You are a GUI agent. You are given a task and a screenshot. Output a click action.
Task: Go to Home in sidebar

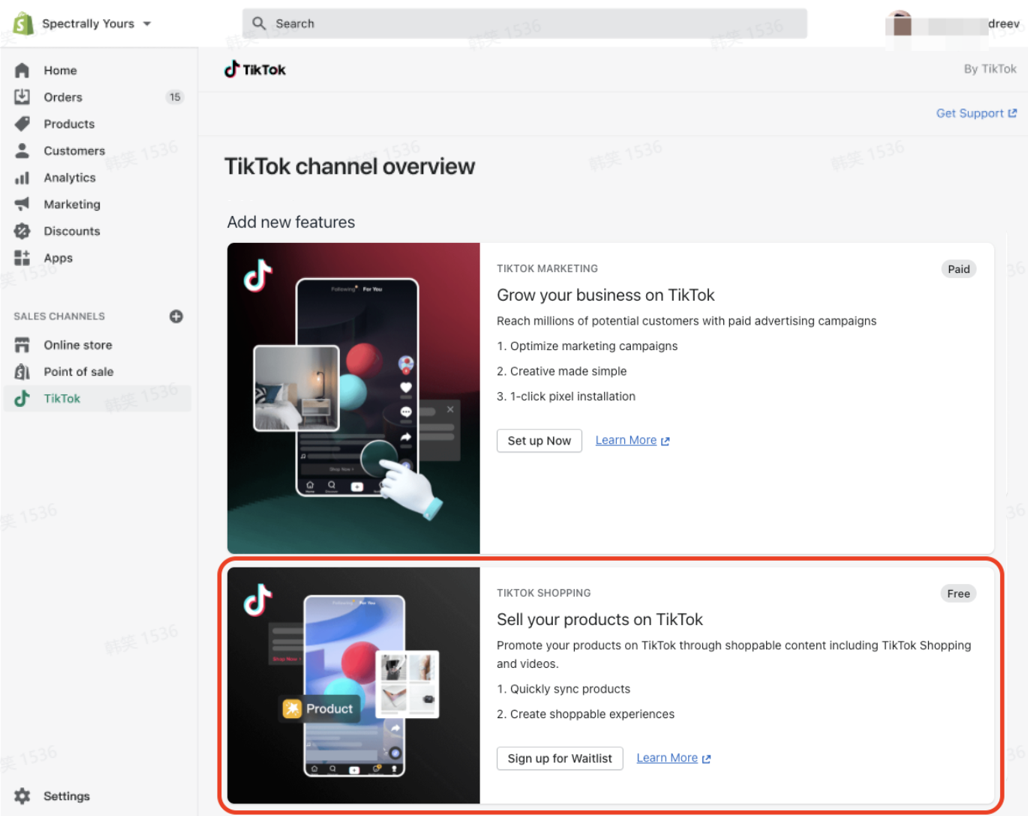pyautogui.click(x=60, y=70)
